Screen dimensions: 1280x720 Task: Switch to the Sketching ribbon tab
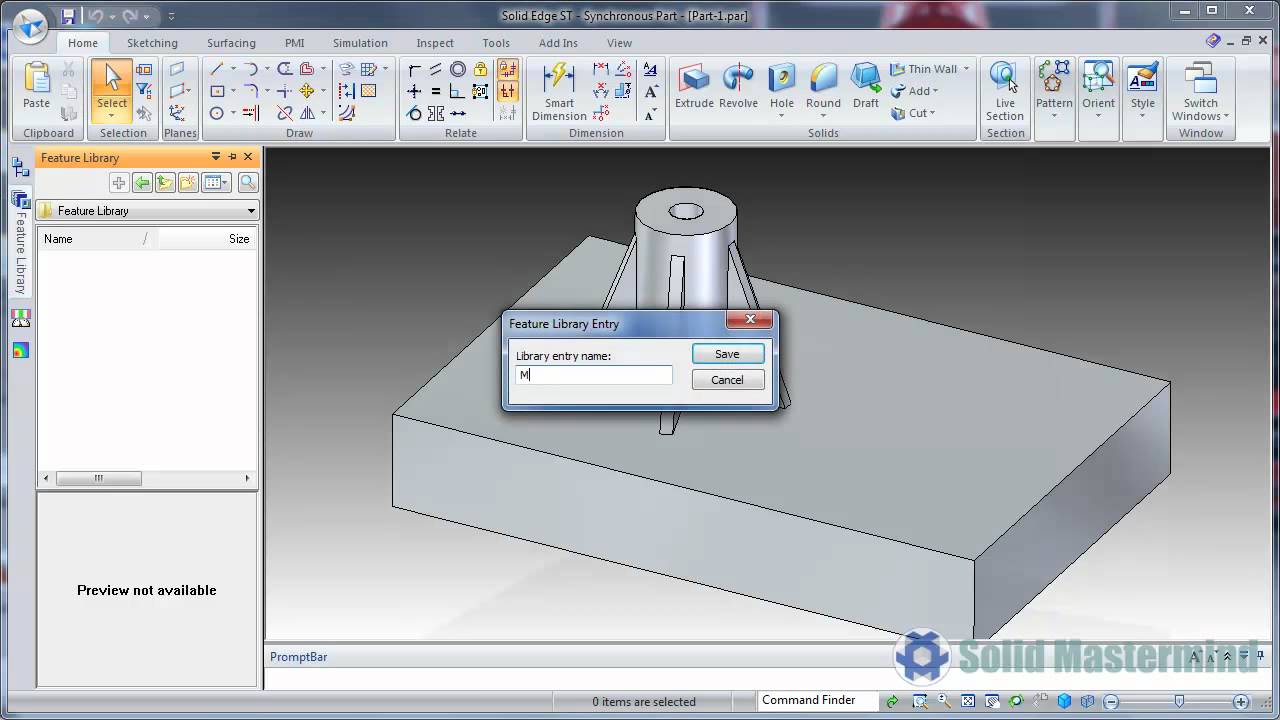[x=152, y=43]
